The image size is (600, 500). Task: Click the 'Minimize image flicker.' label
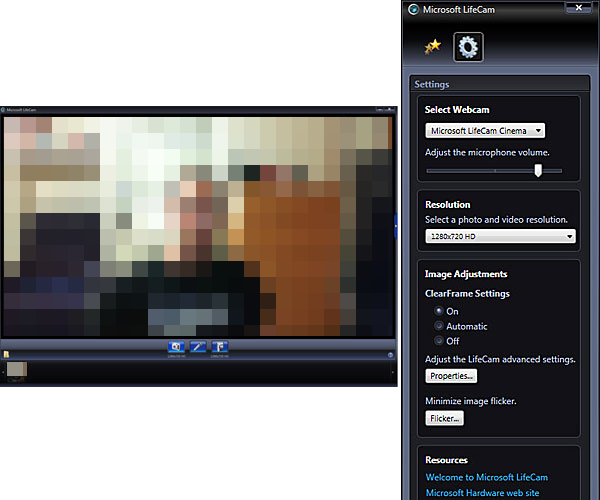471,401
